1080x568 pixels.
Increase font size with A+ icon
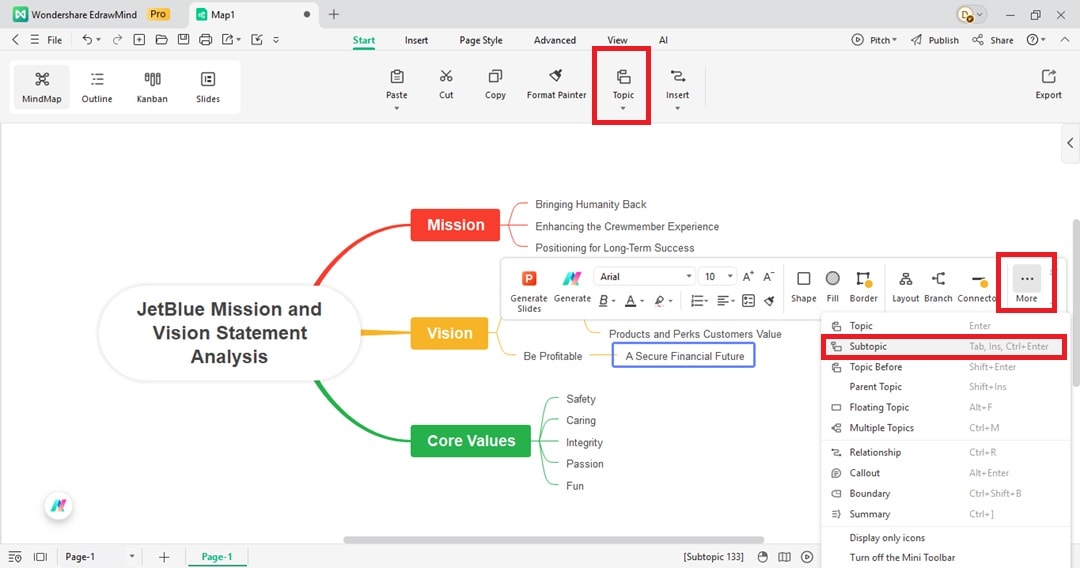748,277
